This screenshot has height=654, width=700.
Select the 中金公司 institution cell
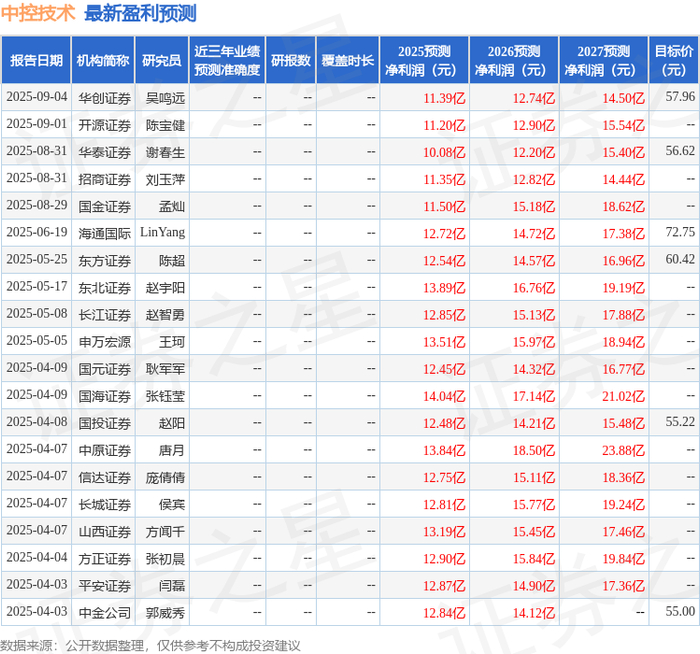(x=104, y=613)
